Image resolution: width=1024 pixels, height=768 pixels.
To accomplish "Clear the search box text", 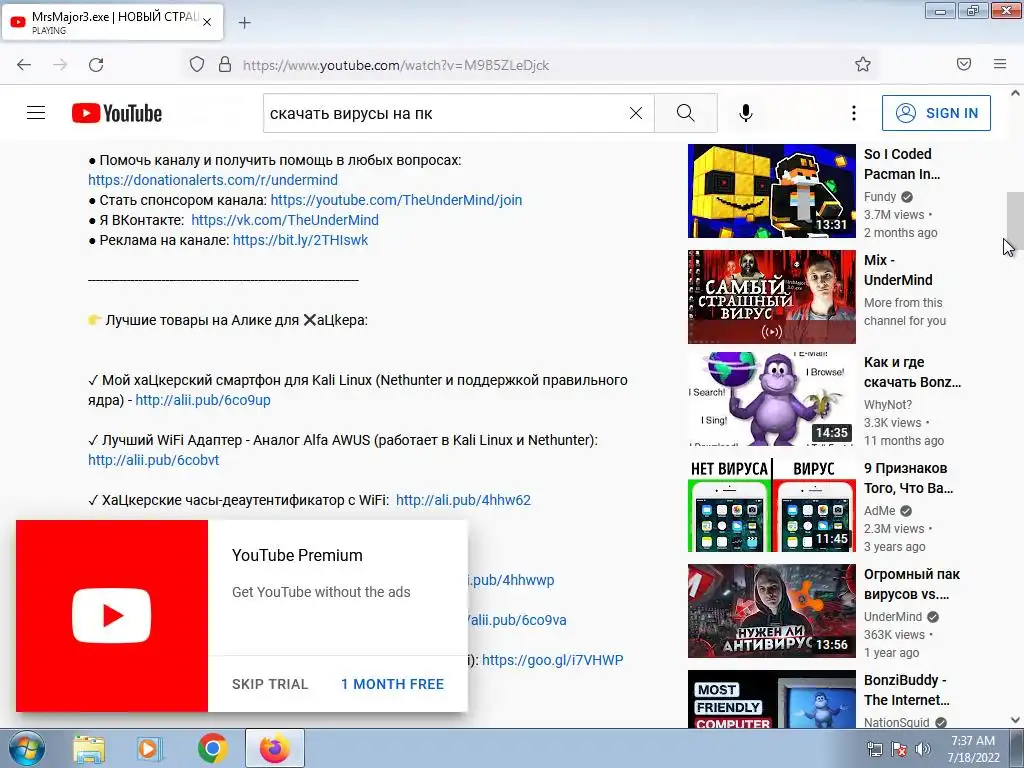I will click(635, 113).
